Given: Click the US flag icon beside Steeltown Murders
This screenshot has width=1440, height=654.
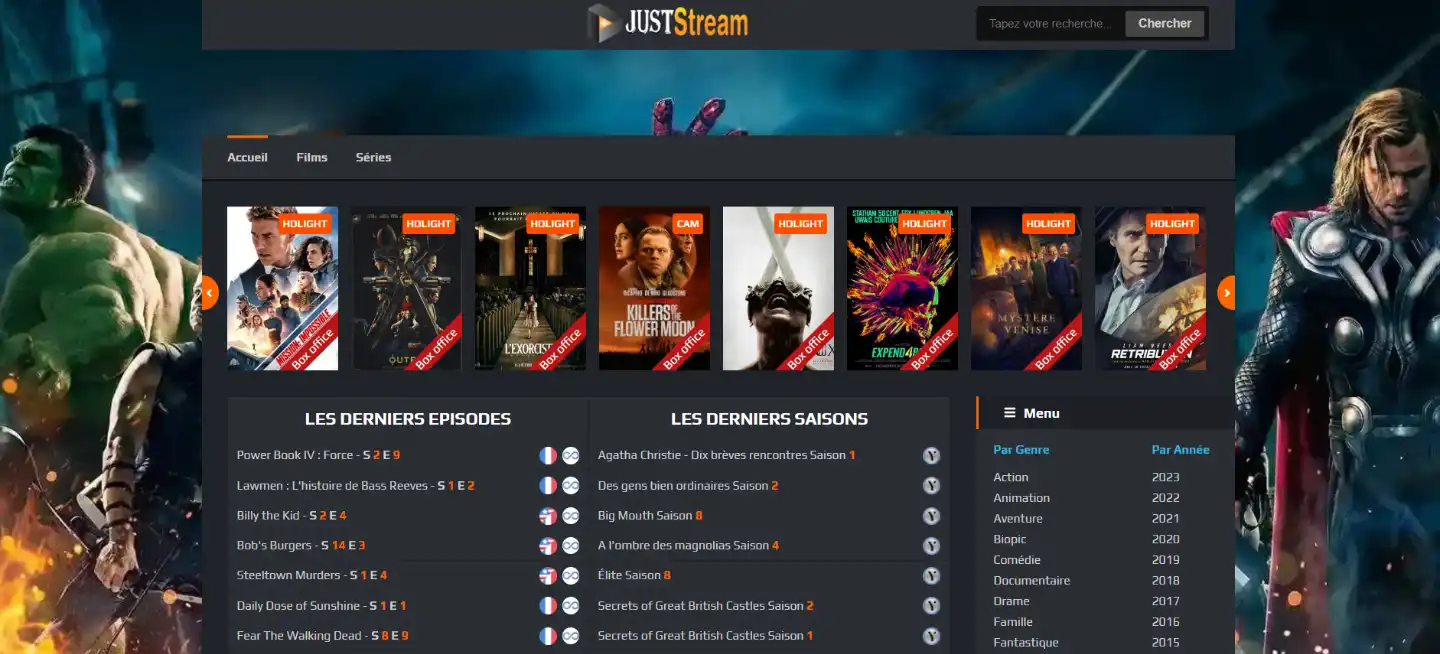Looking at the screenshot, I should 547,575.
